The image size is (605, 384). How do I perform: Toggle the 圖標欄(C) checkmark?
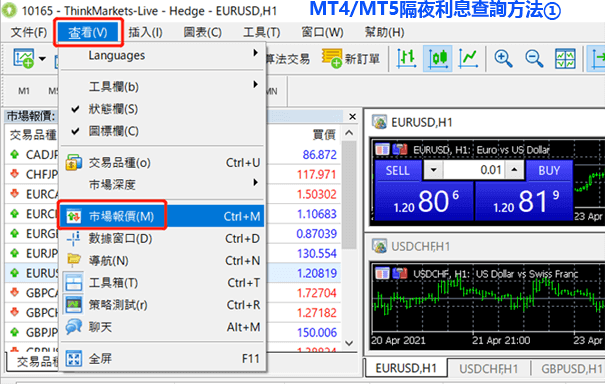[x=162, y=131]
